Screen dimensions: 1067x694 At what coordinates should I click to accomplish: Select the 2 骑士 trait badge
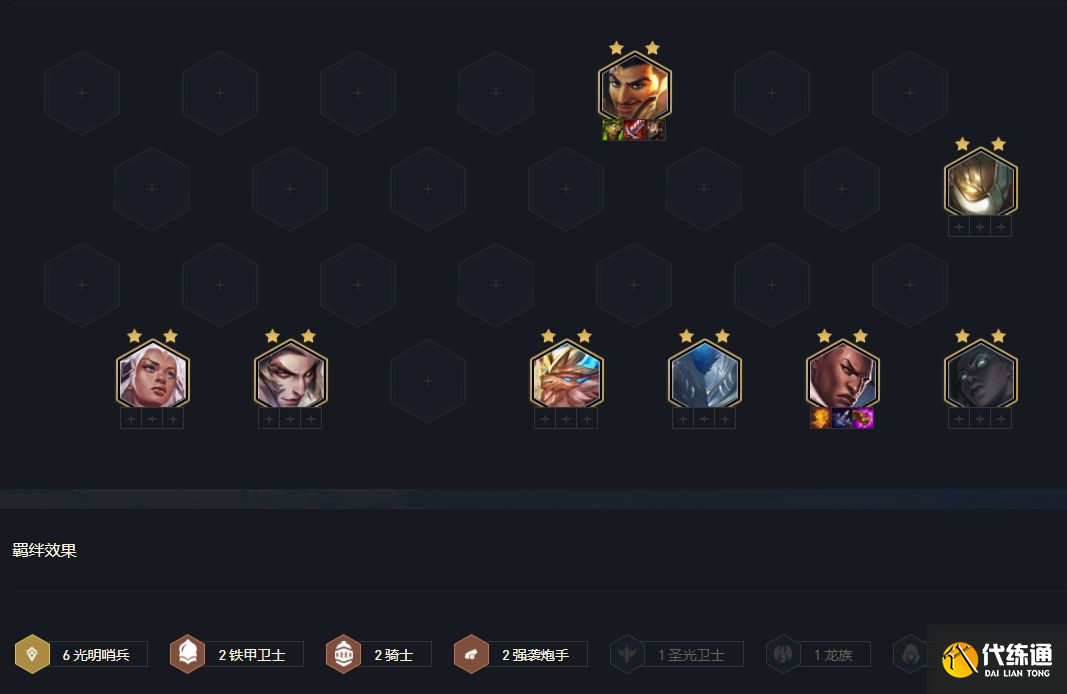(x=378, y=655)
